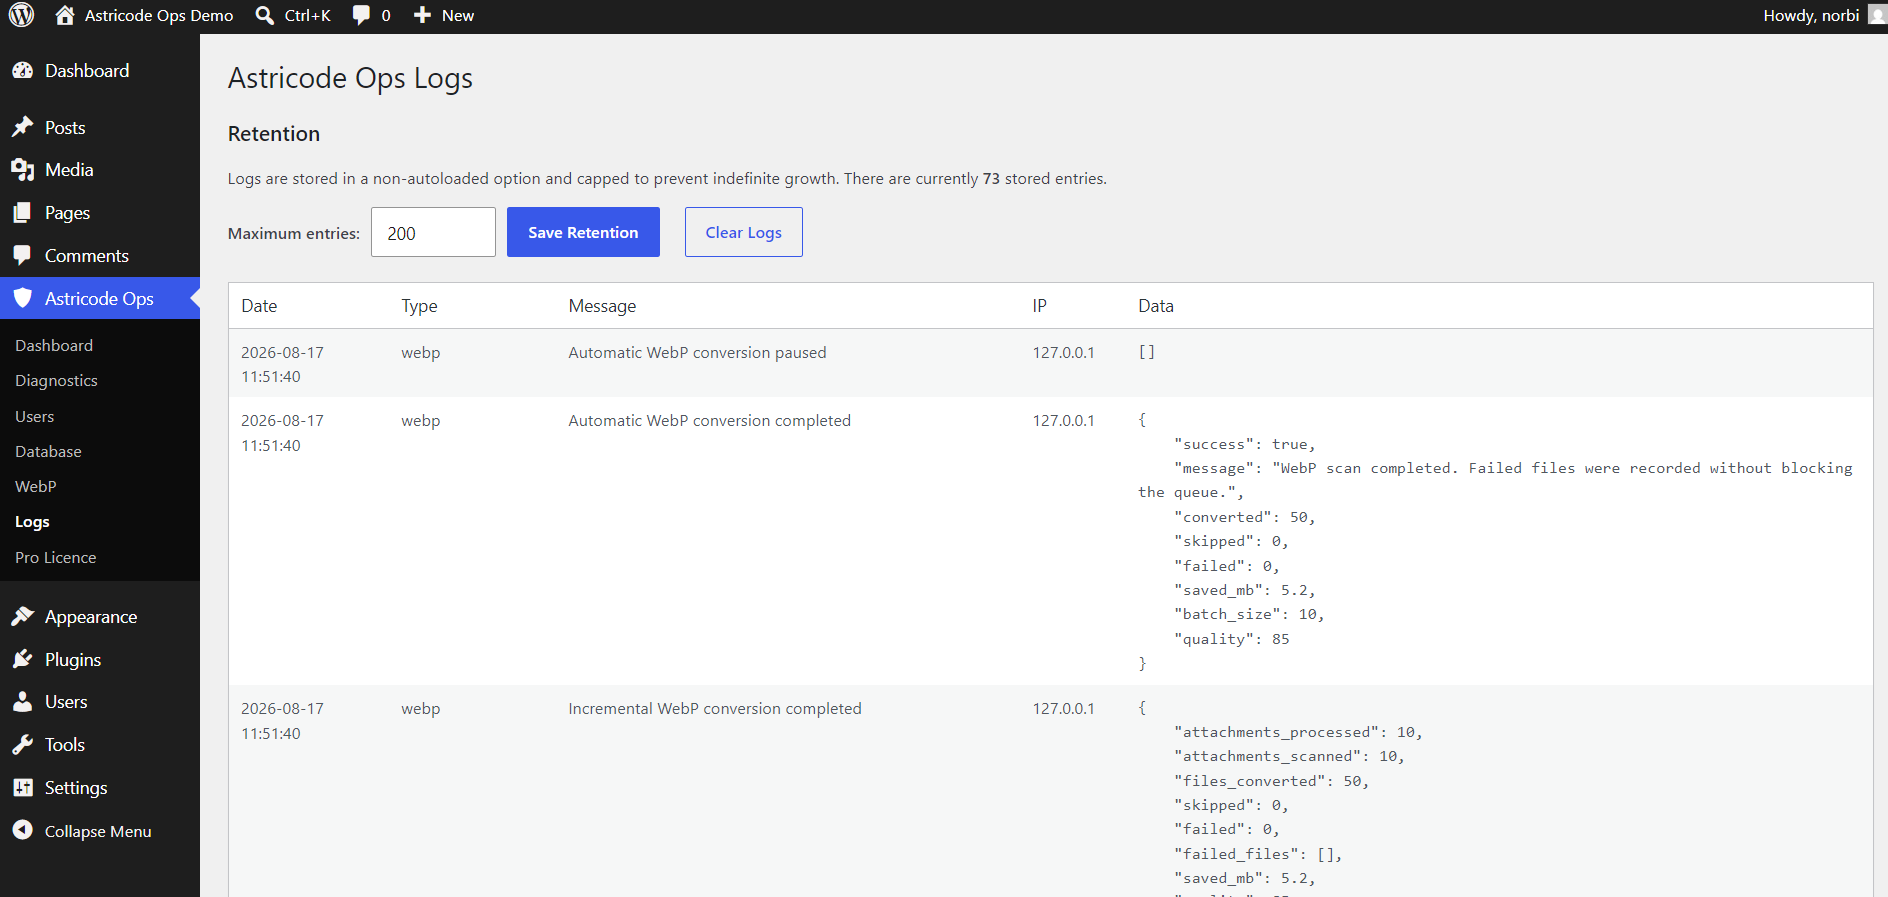1888x897 pixels.
Task: Select 'Automatic WebP conversion completed' message
Action: 709,421
